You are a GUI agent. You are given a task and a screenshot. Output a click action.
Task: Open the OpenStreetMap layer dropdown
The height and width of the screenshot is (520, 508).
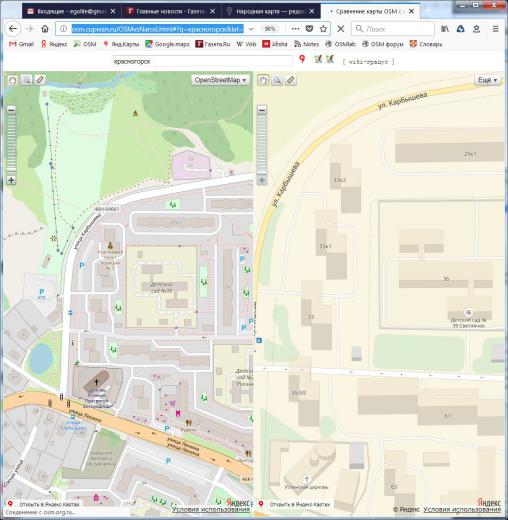pyautogui.click(x=220, y=80)
